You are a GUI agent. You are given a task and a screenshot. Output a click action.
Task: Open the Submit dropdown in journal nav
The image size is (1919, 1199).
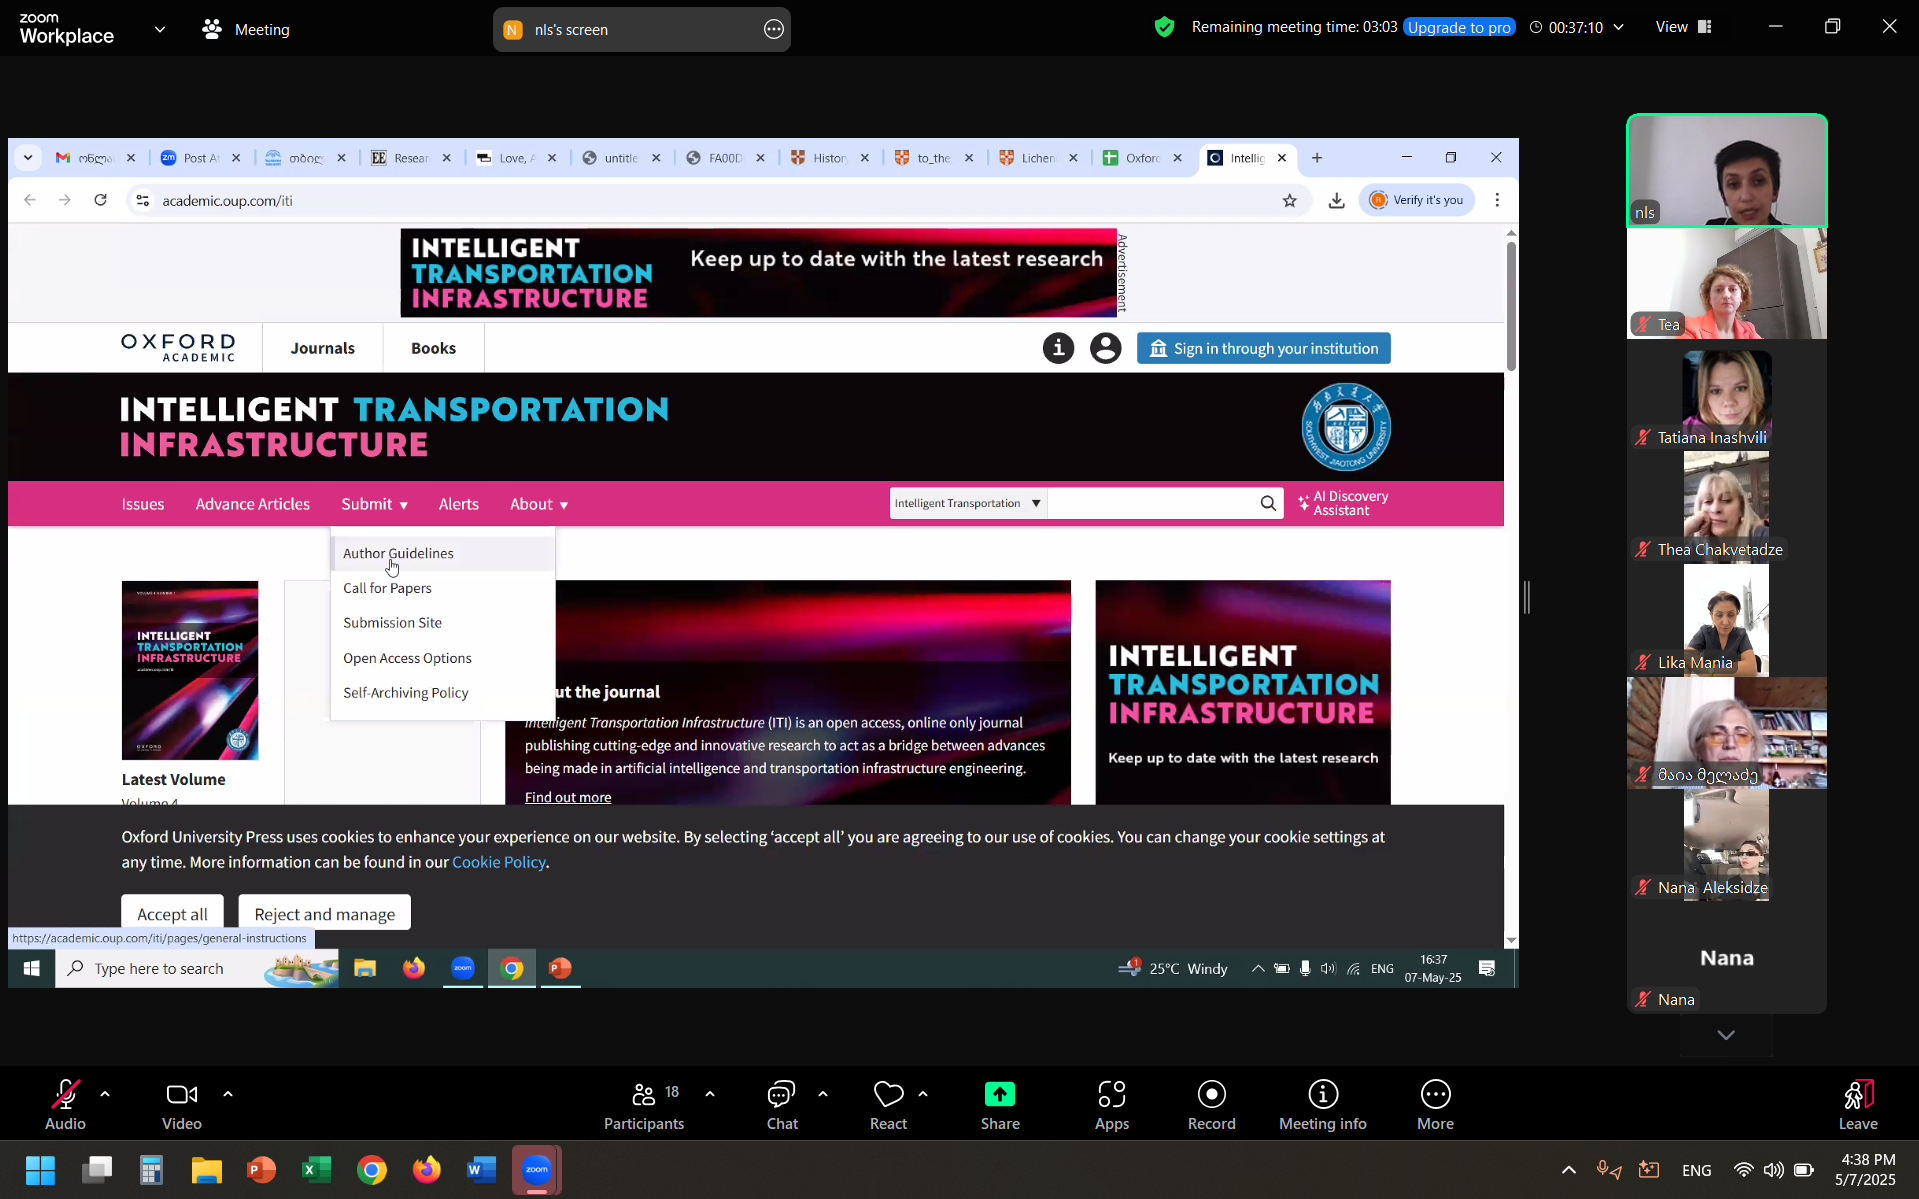point(374,504)
